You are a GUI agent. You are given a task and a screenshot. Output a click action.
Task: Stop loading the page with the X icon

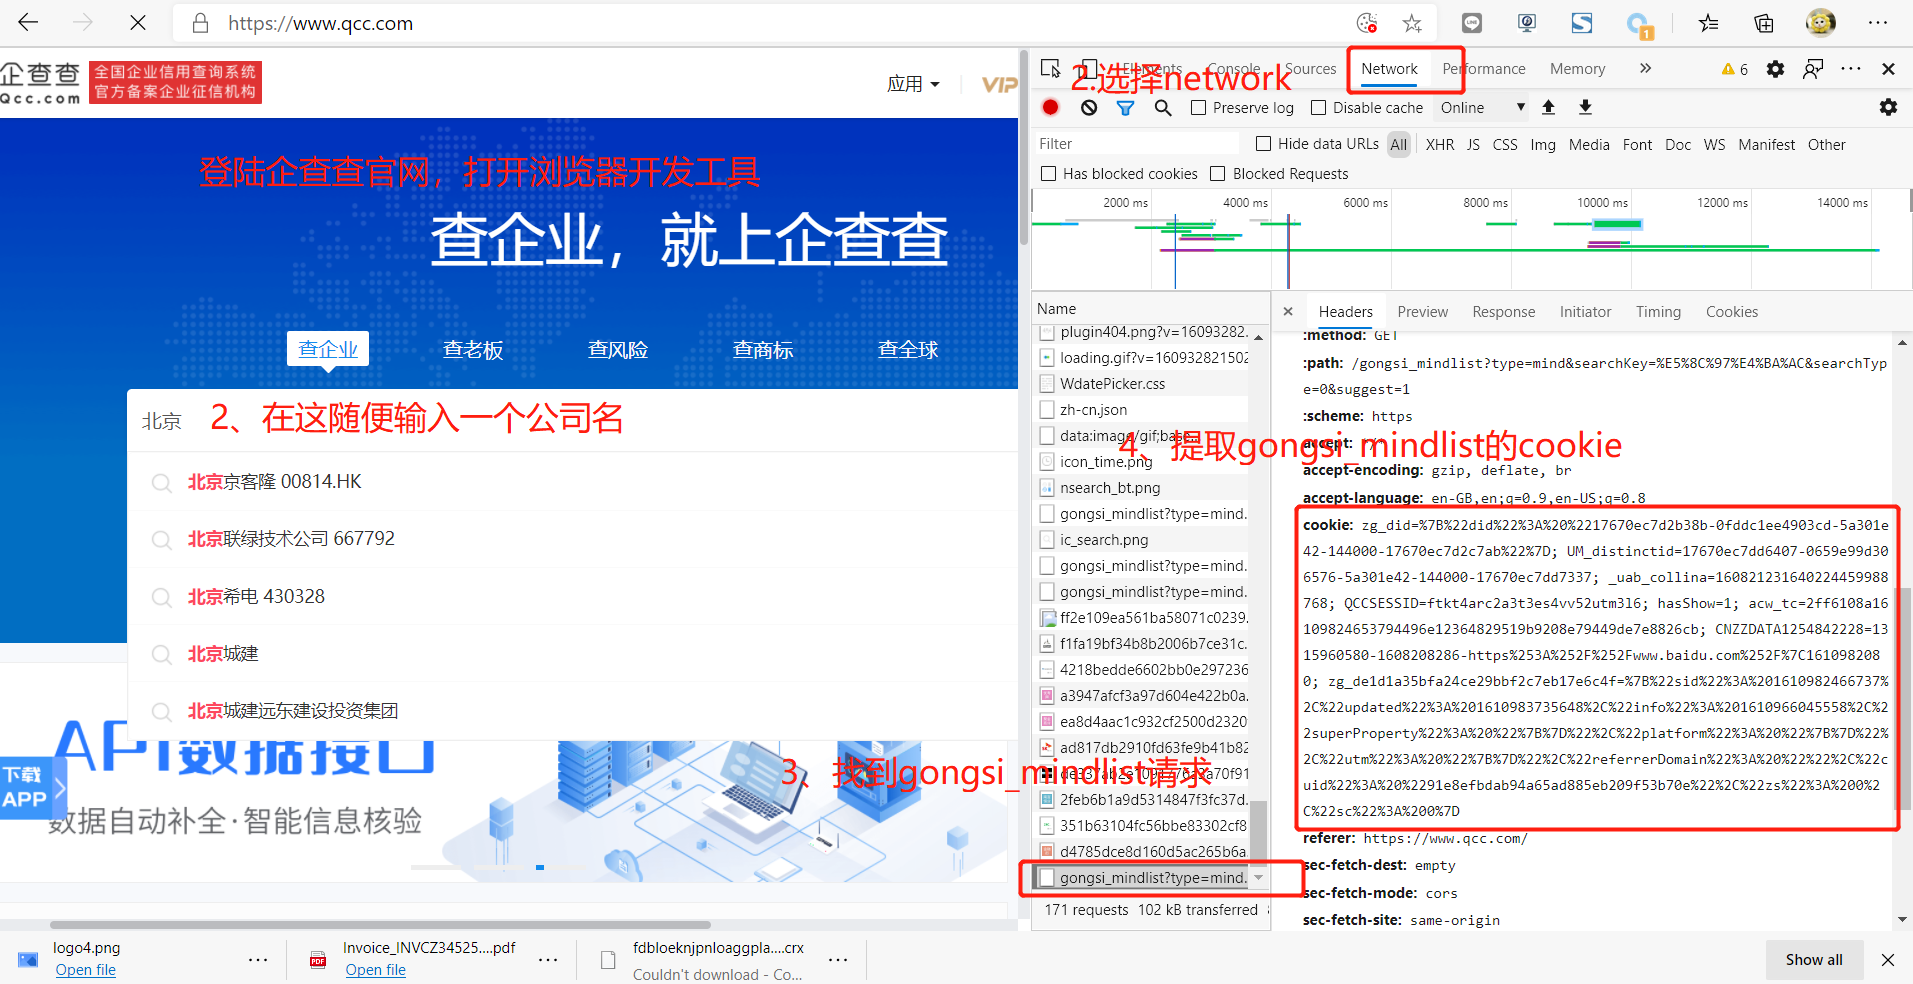tap(138, 22)
